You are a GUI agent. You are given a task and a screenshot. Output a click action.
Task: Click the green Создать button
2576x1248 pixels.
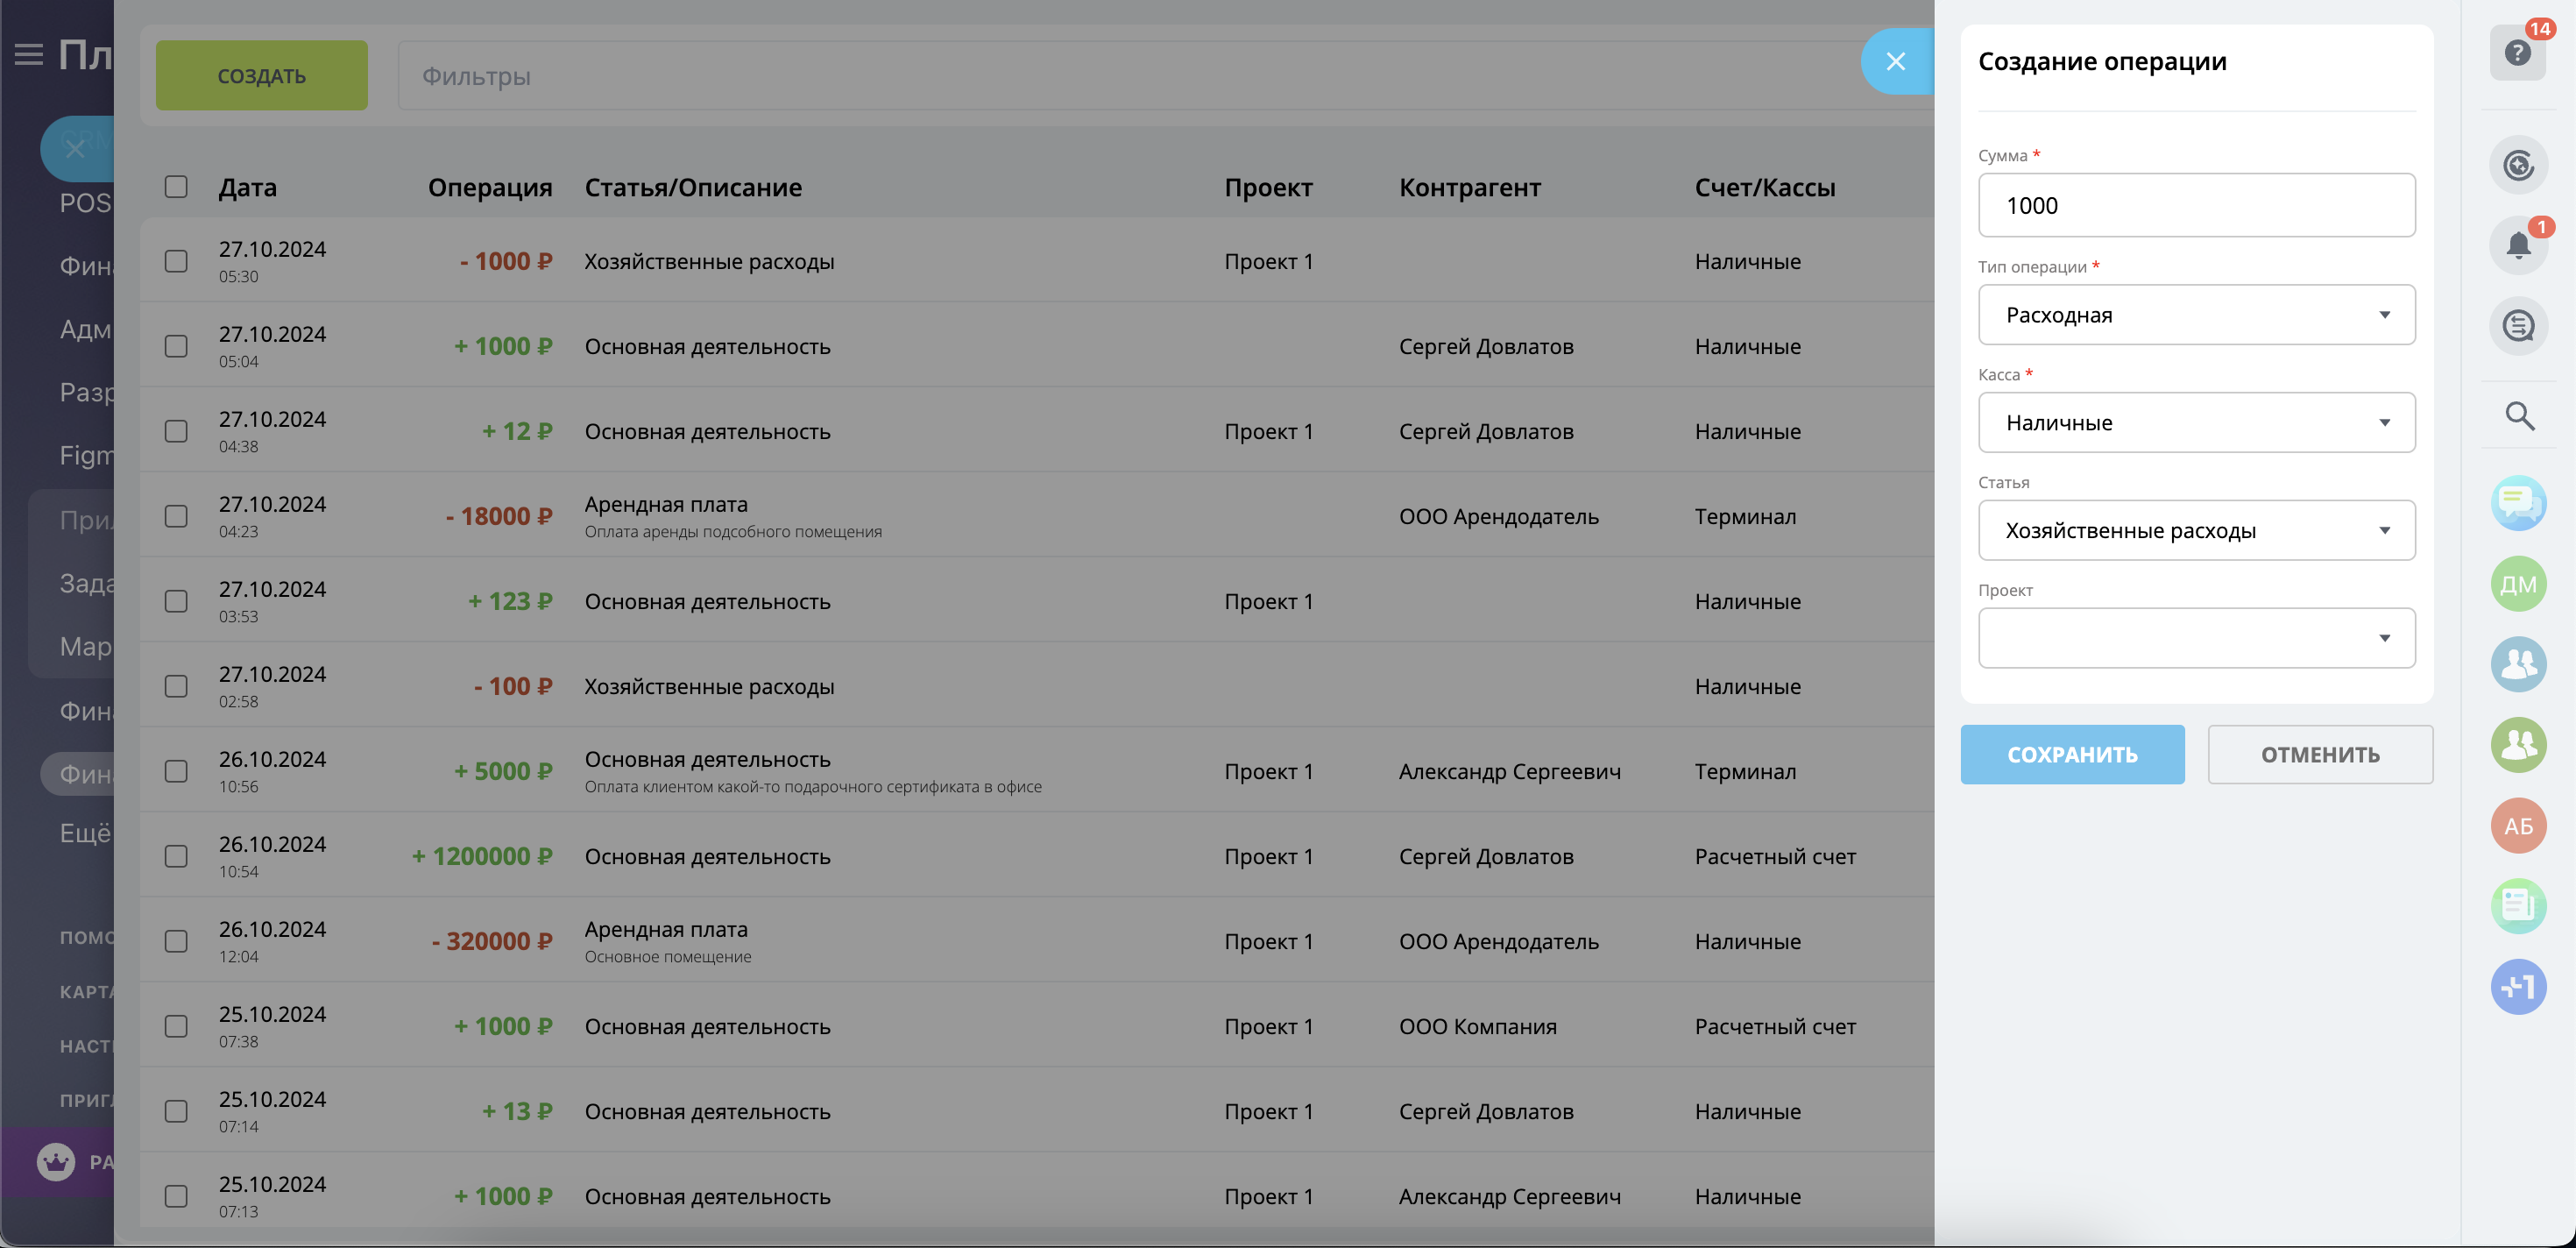[261, 76]
